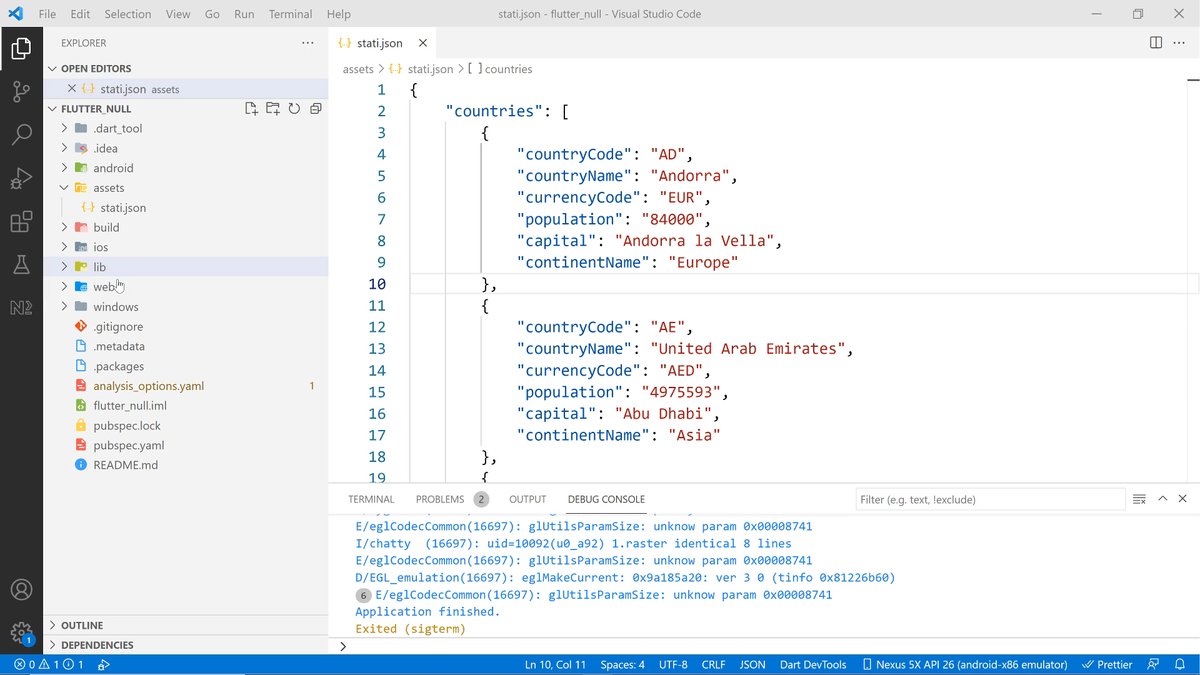Open the Extensions view
The height and width of the screenshot is (675, 1200).
(21, 222)
